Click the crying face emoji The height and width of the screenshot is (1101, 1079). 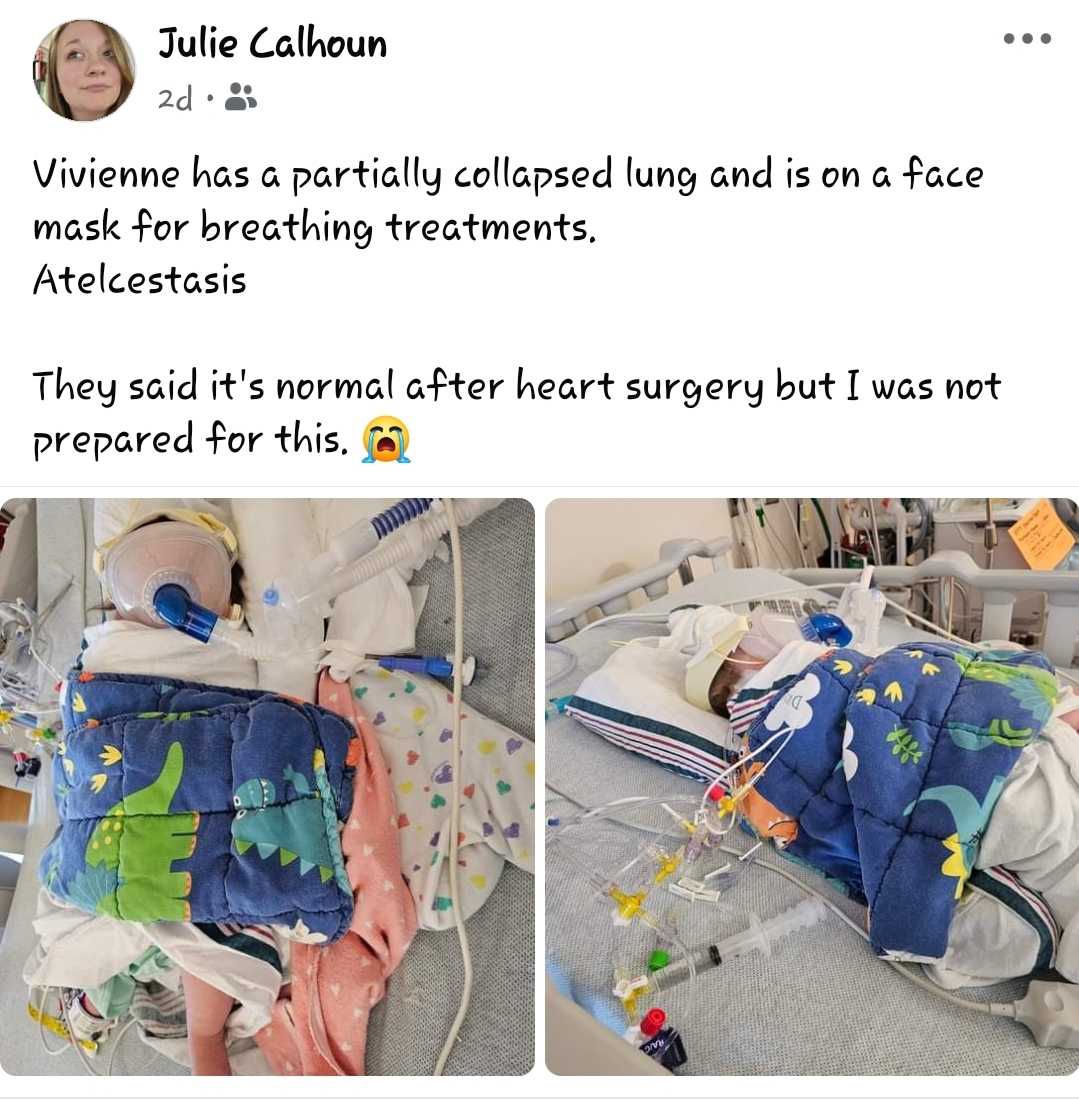[x=385, y=440]
